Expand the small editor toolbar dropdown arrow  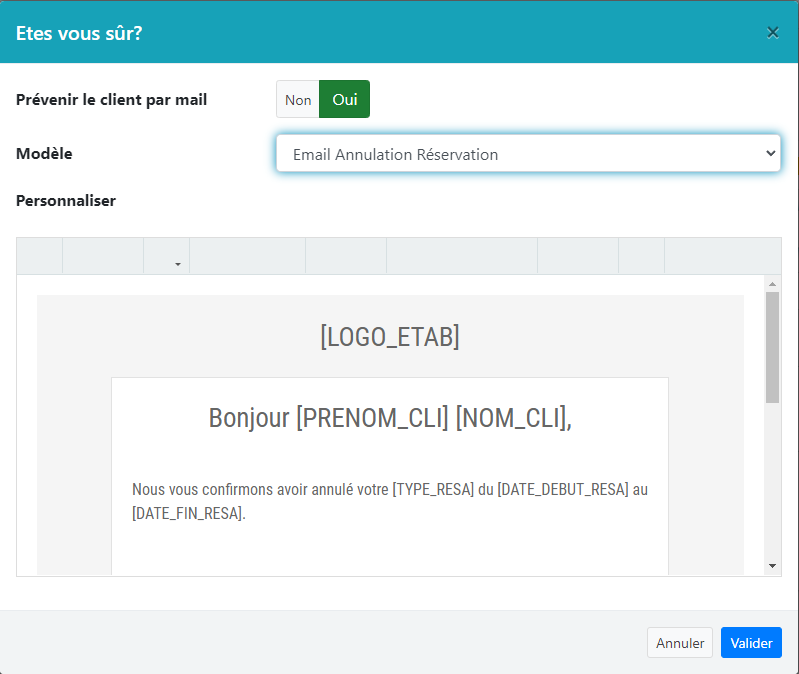click(x=178, y=264)
